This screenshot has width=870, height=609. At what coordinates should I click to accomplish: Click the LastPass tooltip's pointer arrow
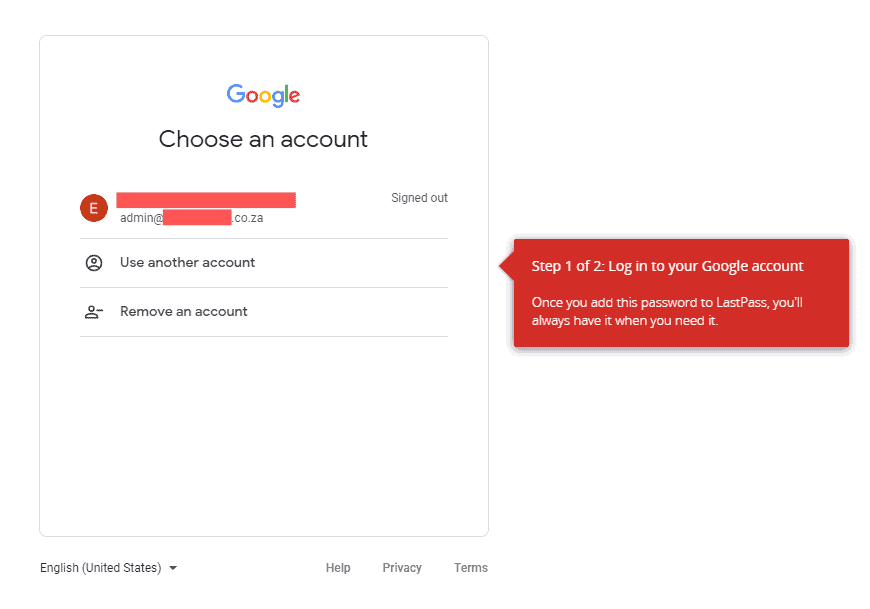tap(507, 265)
